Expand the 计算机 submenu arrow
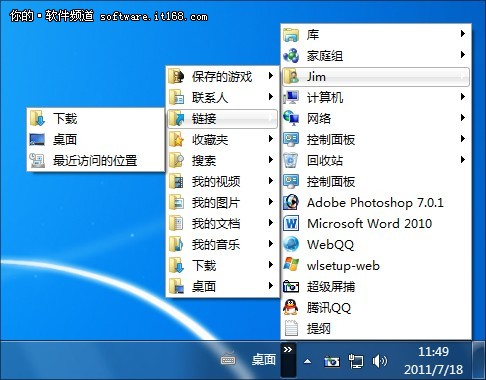The image size is (486, 380). pos(463,97)
